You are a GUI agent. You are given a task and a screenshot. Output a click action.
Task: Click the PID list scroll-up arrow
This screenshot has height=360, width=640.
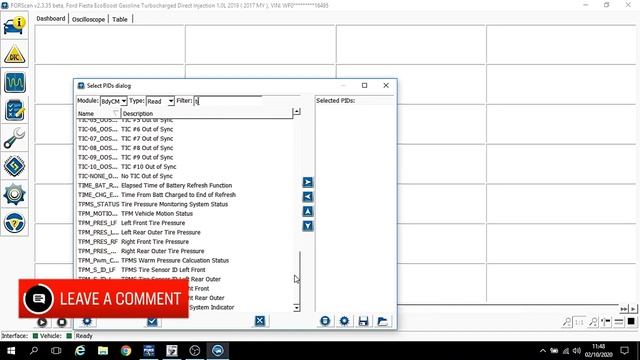[297, 111]
